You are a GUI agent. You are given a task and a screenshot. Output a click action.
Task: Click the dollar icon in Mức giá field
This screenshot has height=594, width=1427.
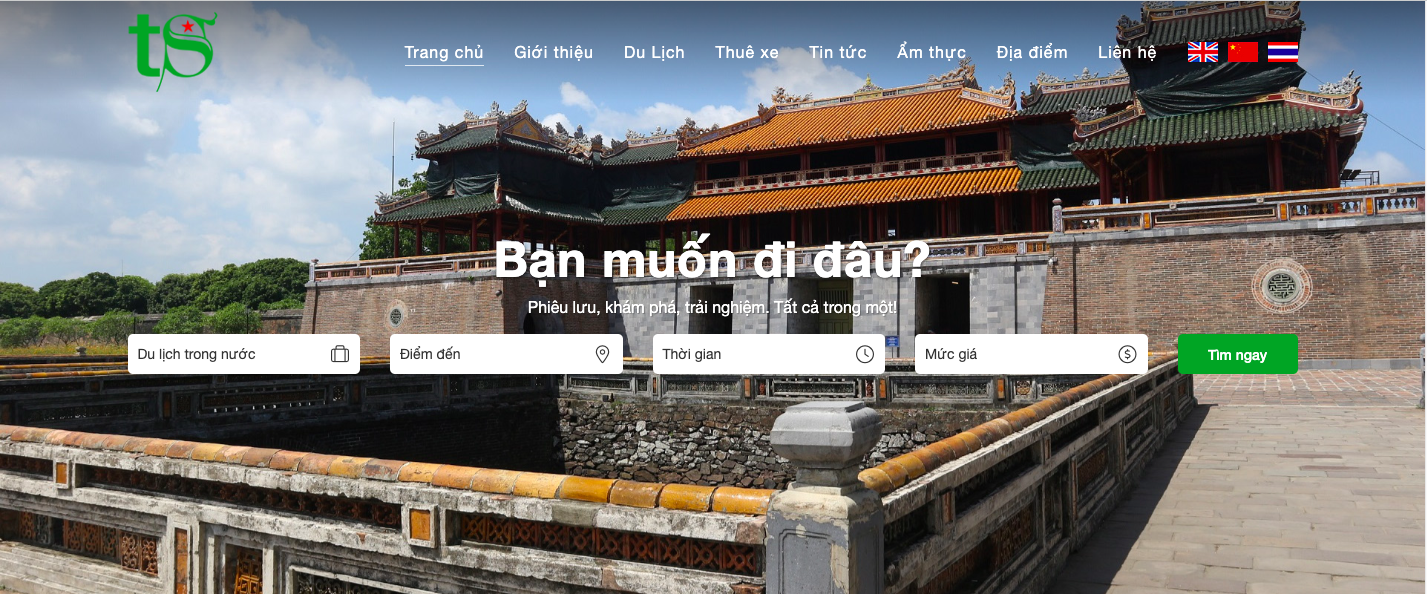tap(1127, 354)
